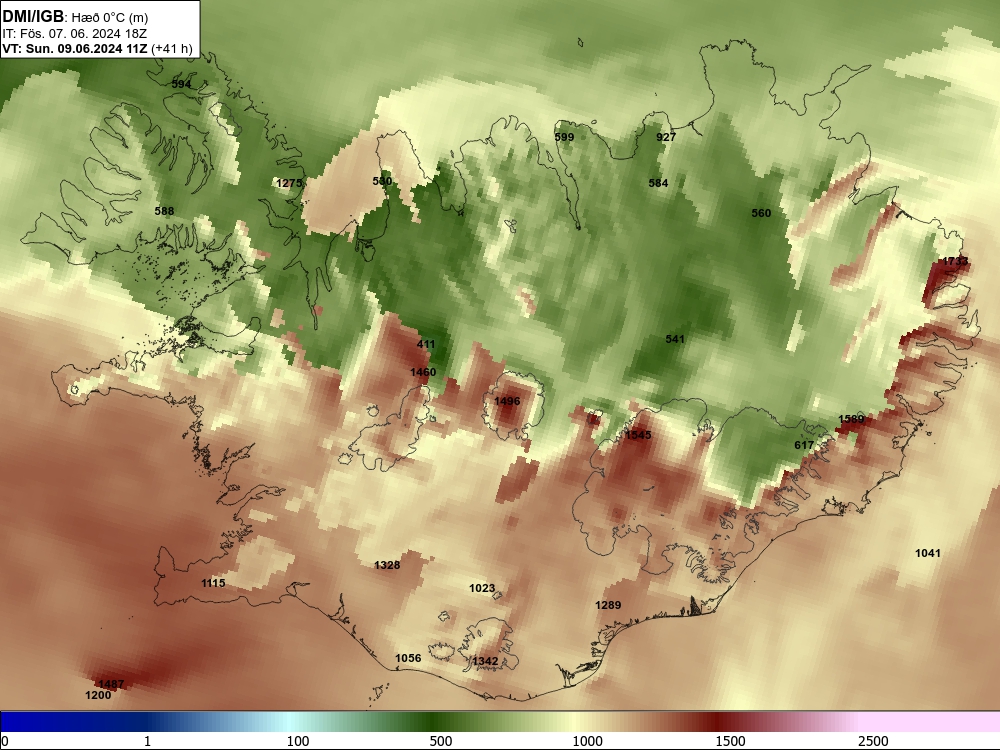Screen dimensions: 1000x750
Task: Click the 1342 value on the map
Action: 485,661
